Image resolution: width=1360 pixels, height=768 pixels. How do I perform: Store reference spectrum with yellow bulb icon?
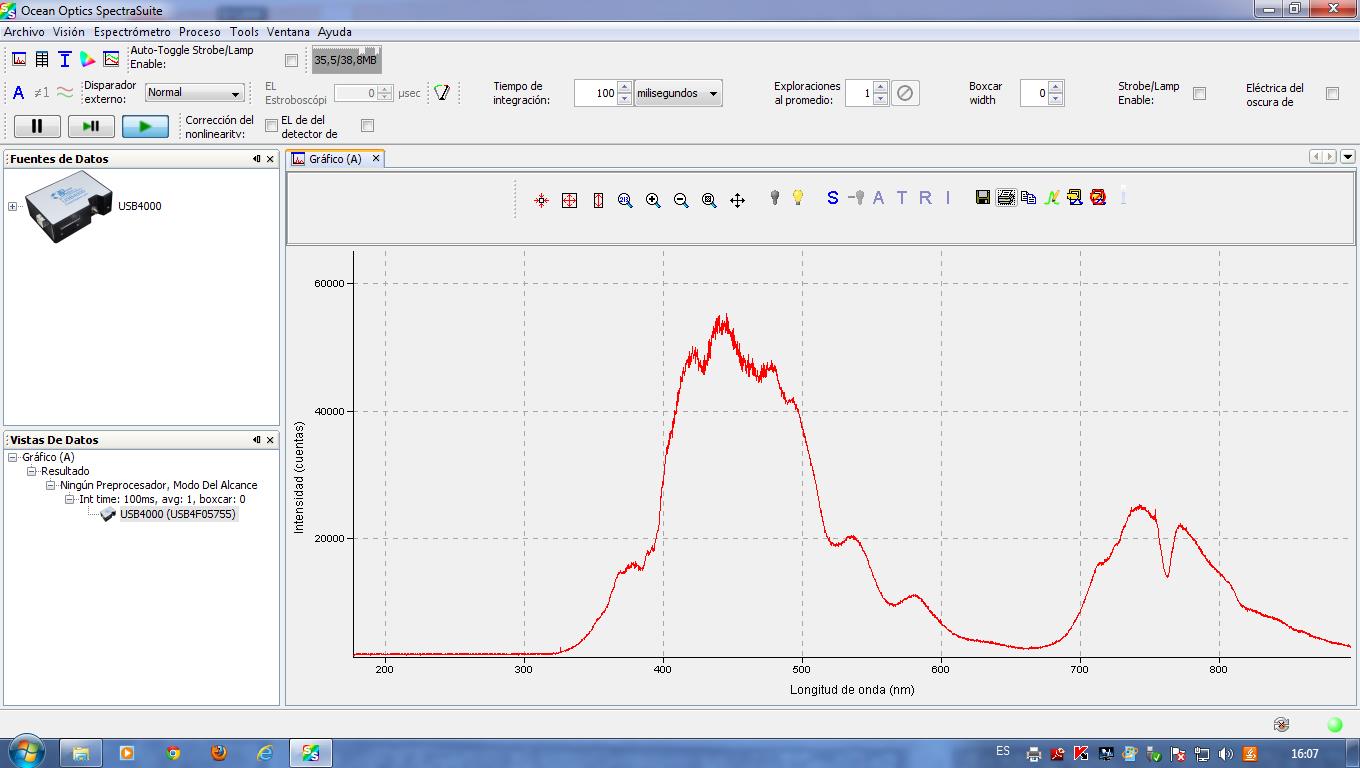[798, 197]
